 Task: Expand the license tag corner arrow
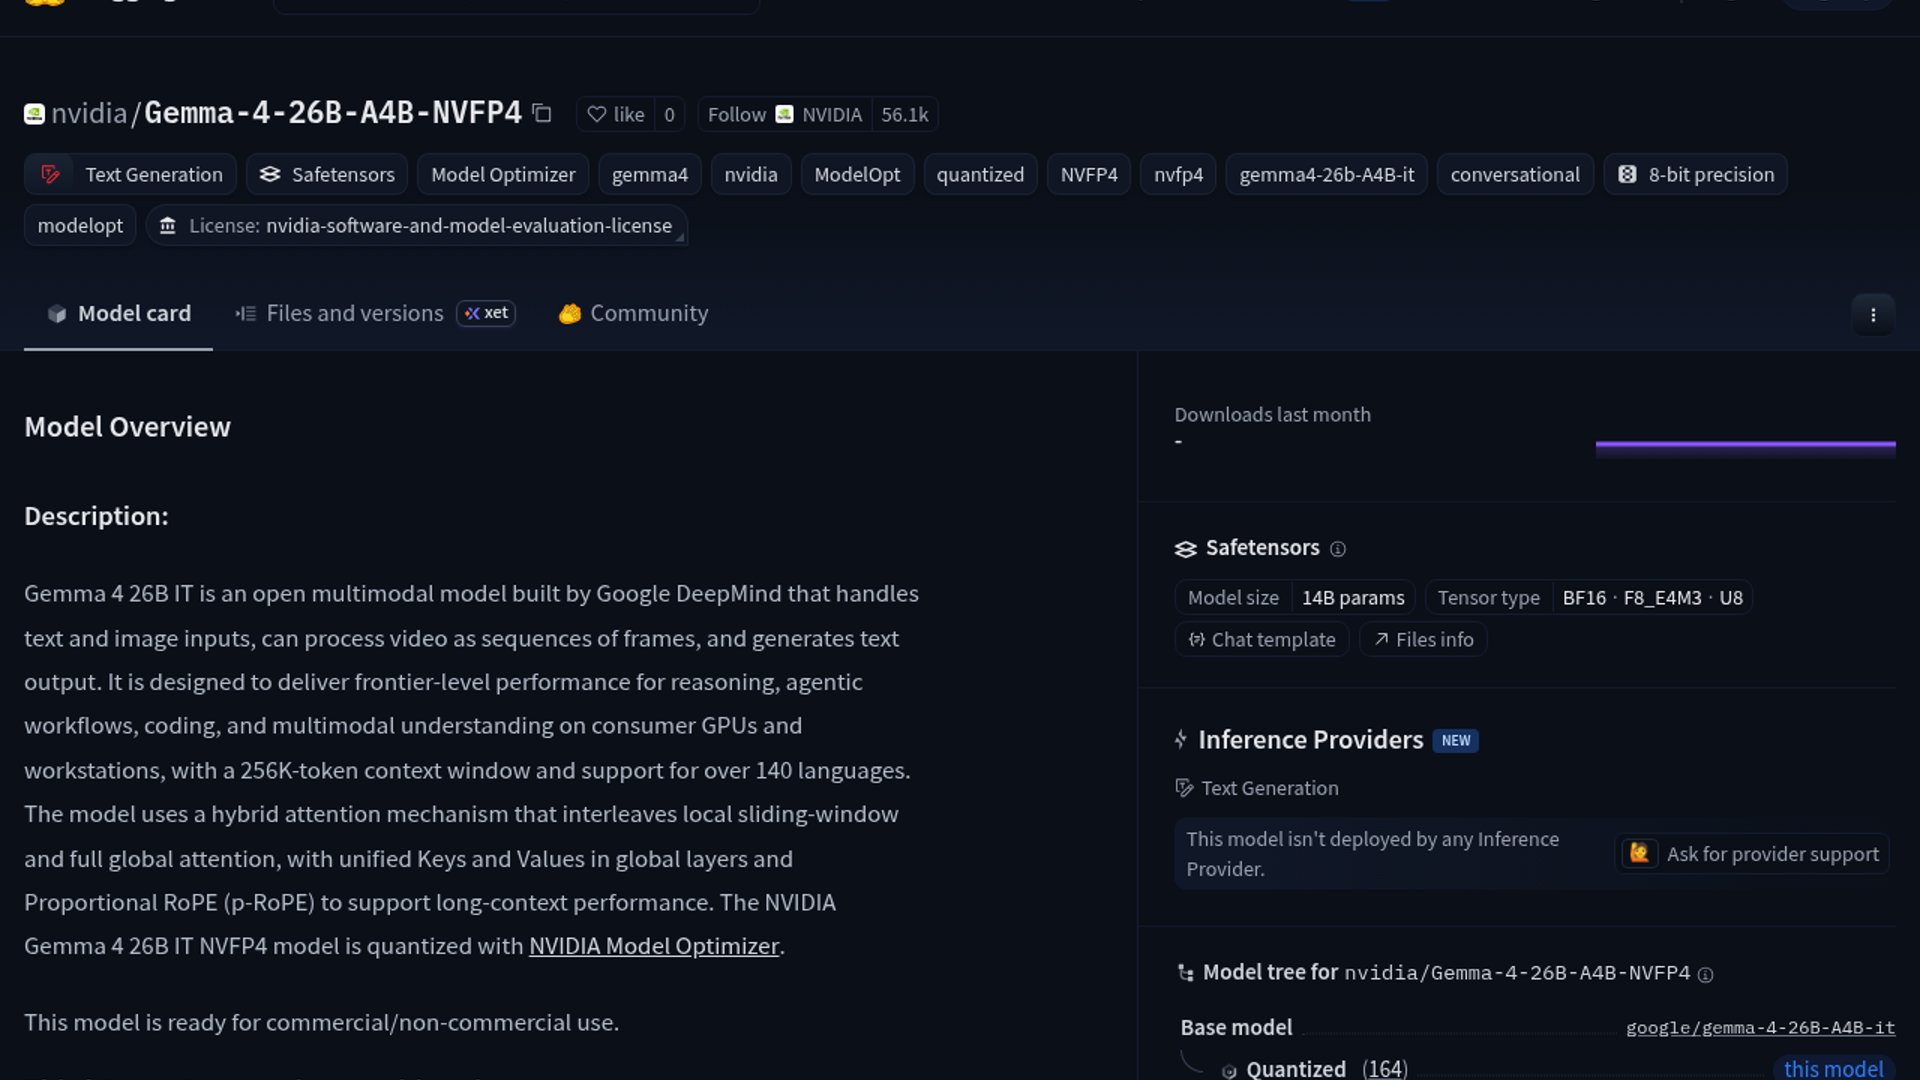coord(680,237)
